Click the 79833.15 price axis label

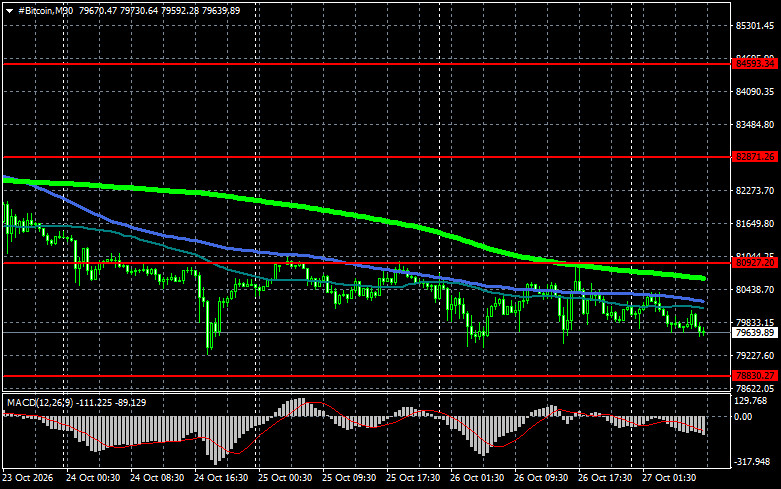tap(755, 323)
